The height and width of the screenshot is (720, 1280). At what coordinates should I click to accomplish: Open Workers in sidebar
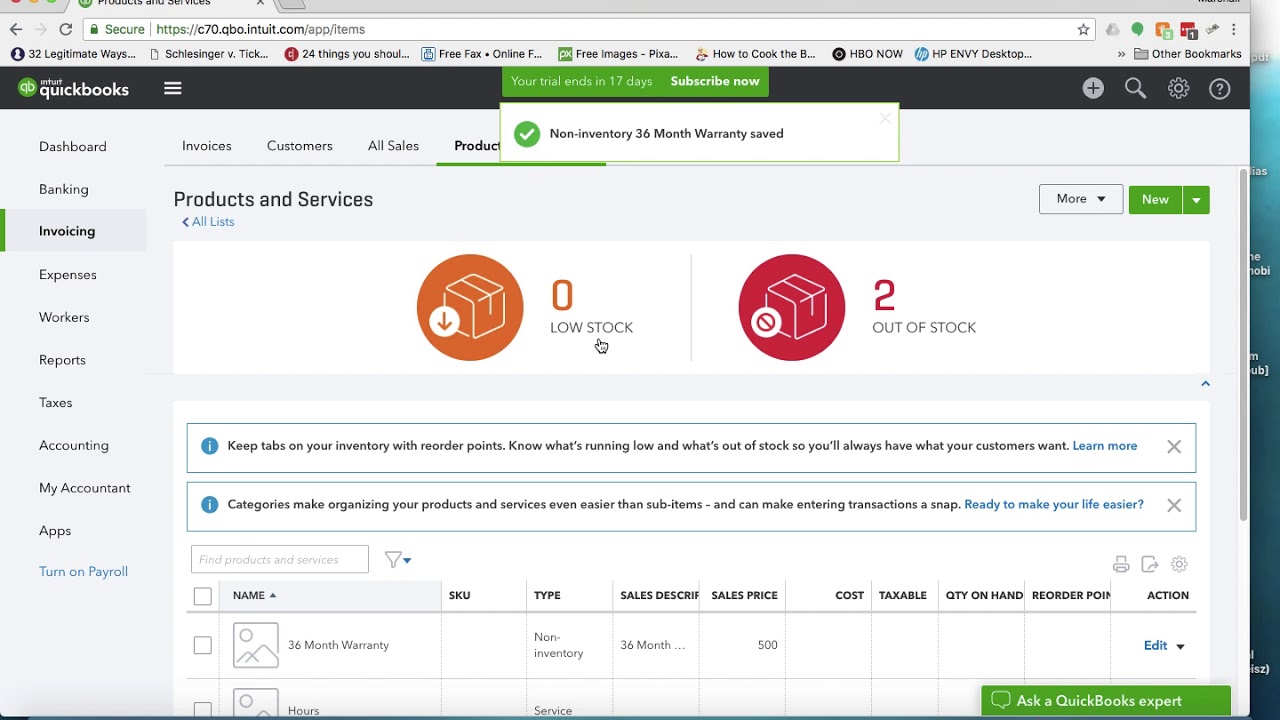pyautogui.click(x=64, y=317)
